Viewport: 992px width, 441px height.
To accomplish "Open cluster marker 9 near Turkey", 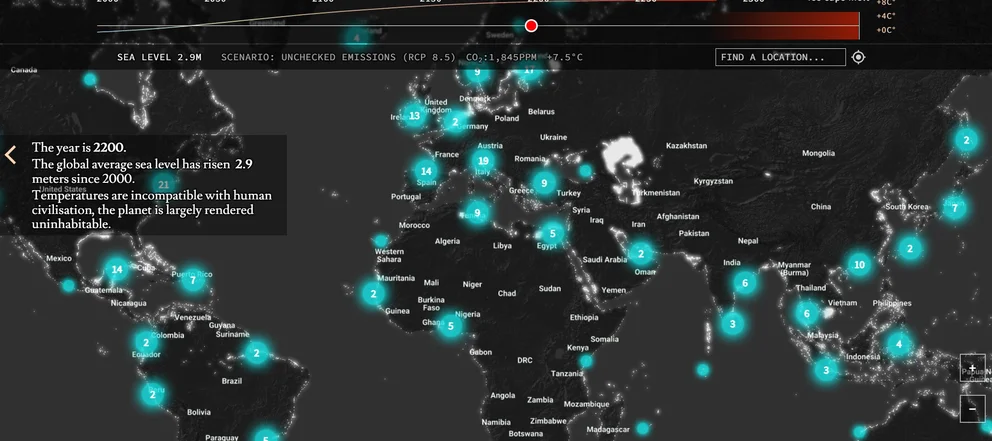I will (543, 183).
